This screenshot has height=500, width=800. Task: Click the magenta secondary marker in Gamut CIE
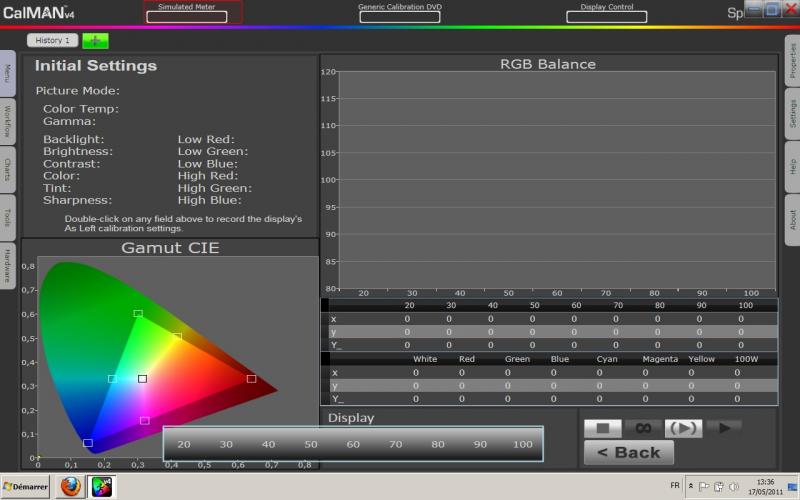coord(145,420)
